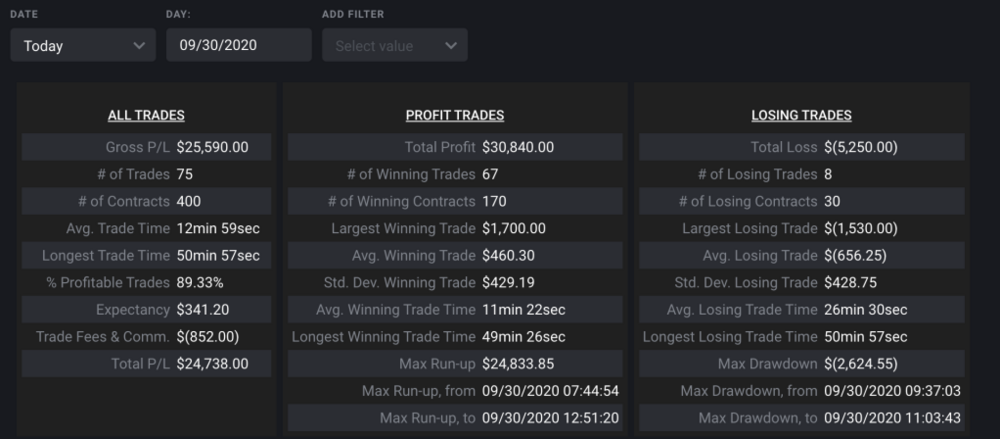Click the ALL TRADES header

coord(146,116)
